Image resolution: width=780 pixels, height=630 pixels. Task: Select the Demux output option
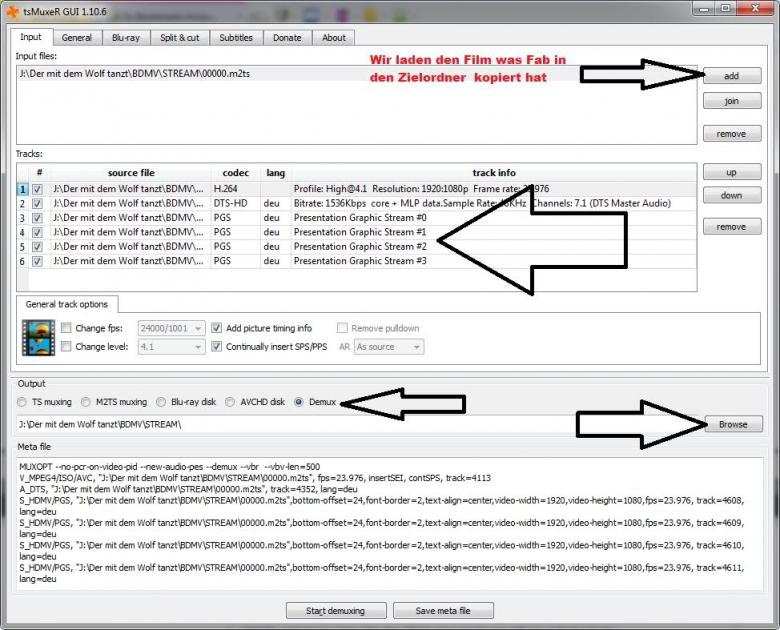pos(298,402)
